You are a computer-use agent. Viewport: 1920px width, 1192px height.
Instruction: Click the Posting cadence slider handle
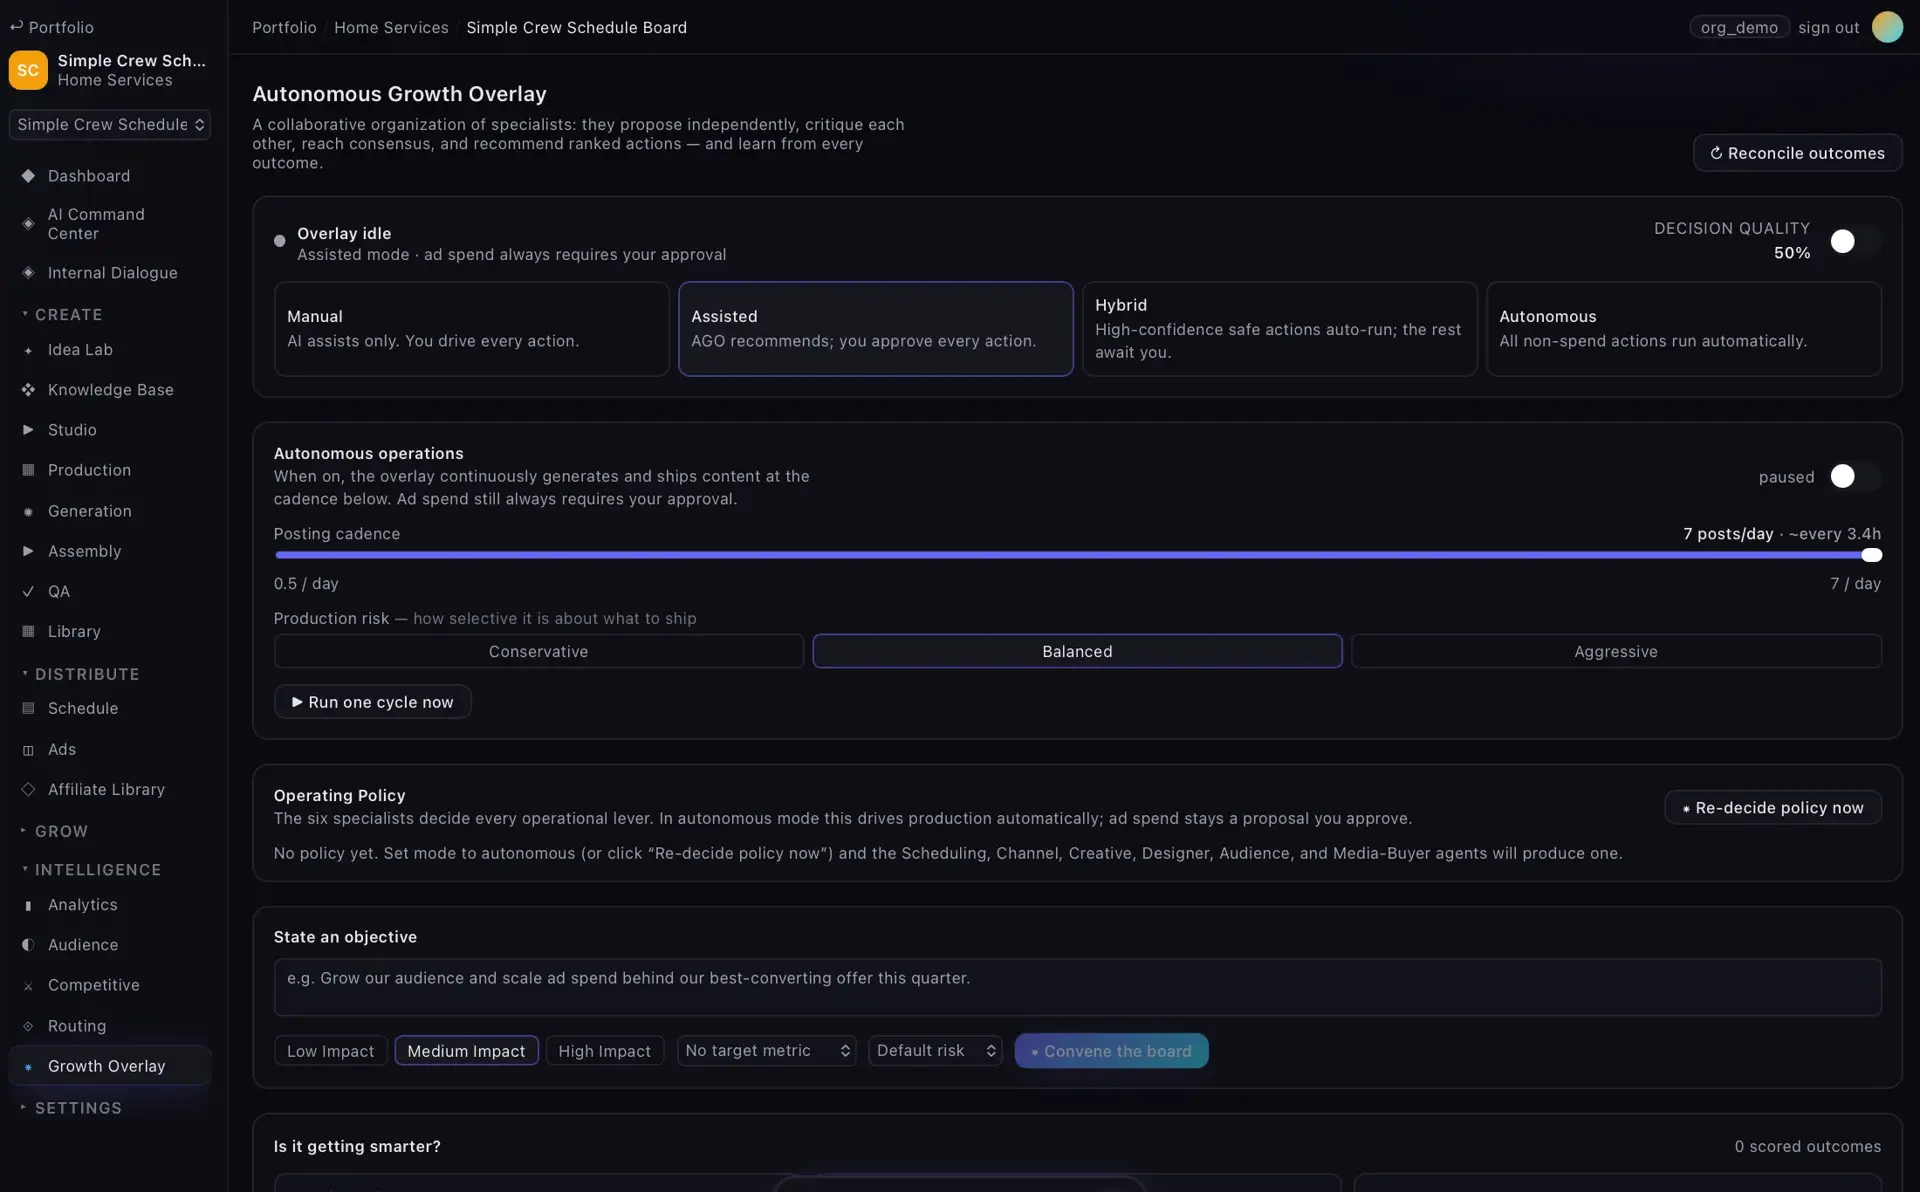[x=1872, y=555]
